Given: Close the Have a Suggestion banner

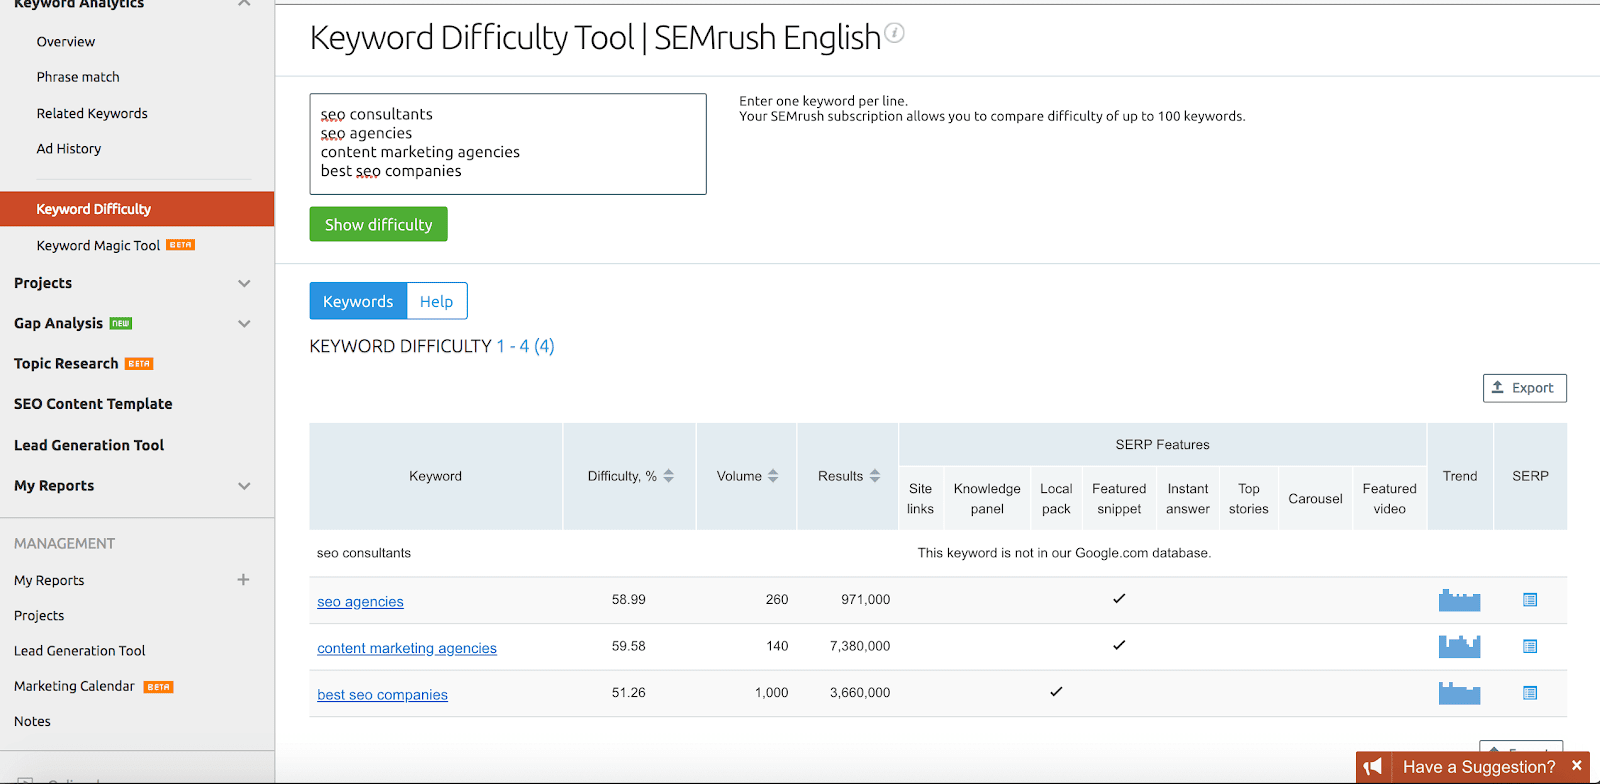Looking at the screenshot, I should pyautogui.click(x=1576, y=766).
